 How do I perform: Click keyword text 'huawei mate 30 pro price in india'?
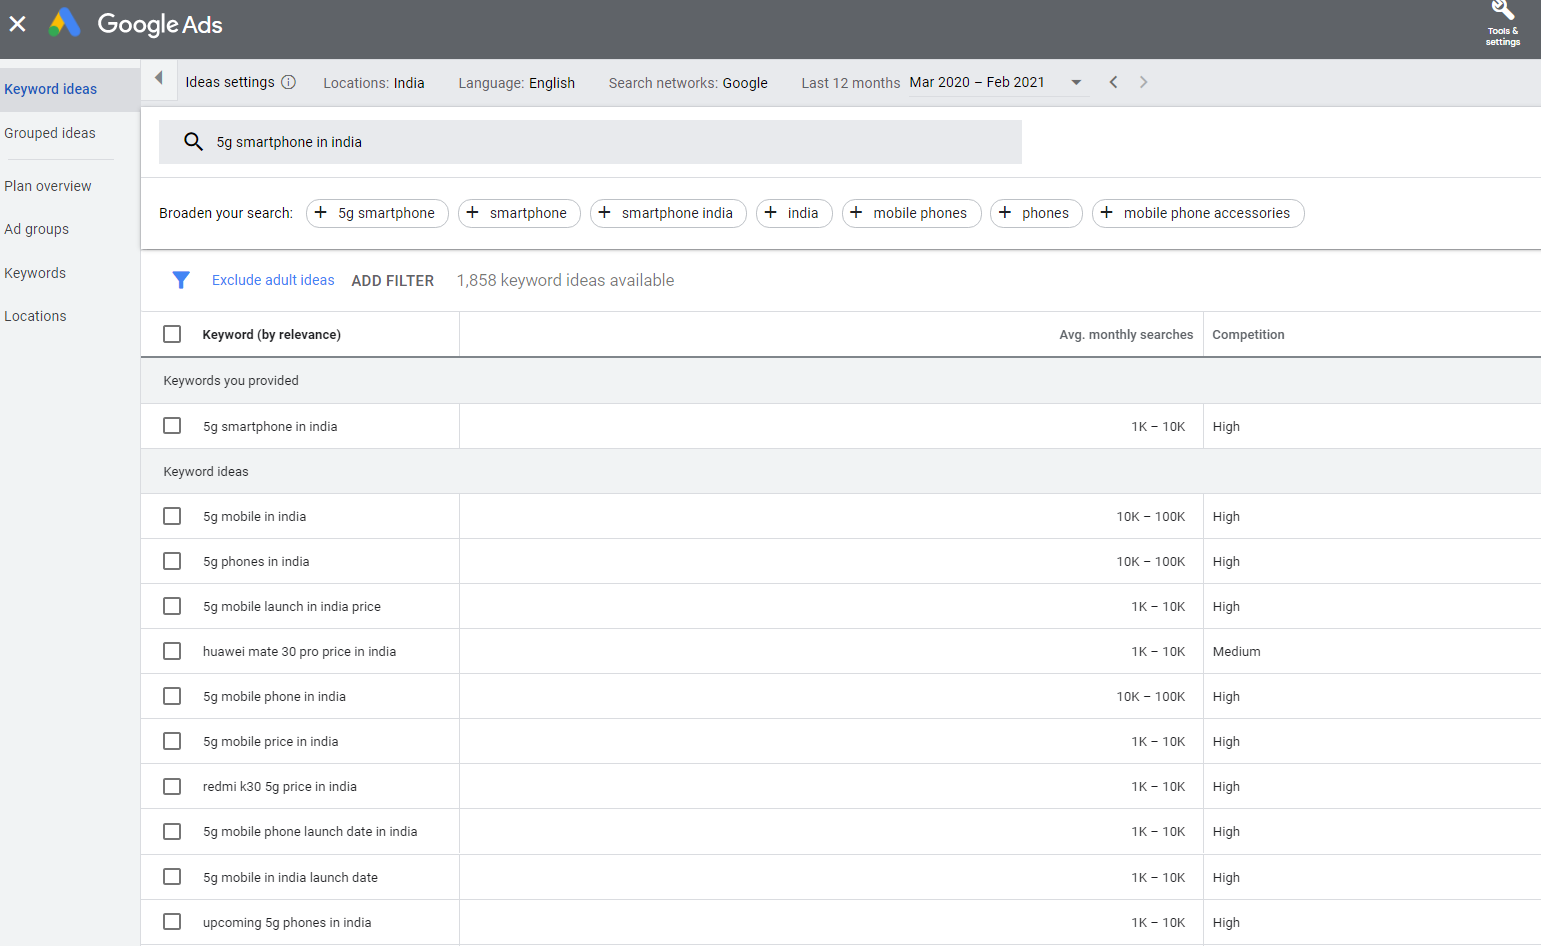[x=299, y=651]
